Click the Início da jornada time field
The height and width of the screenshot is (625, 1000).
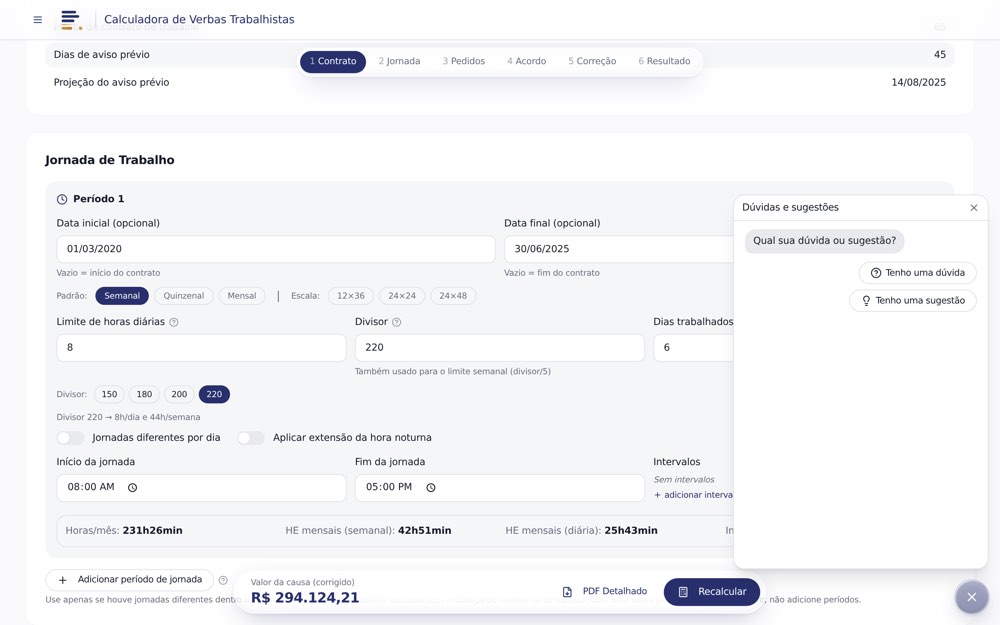[201, 488]
